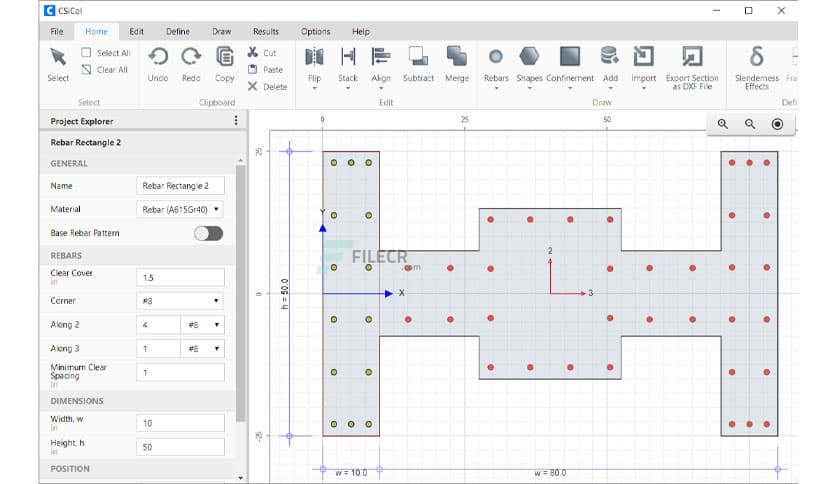
Task: Expand the Rebars dropdown arrow
Action: click(x=496, y=89)
